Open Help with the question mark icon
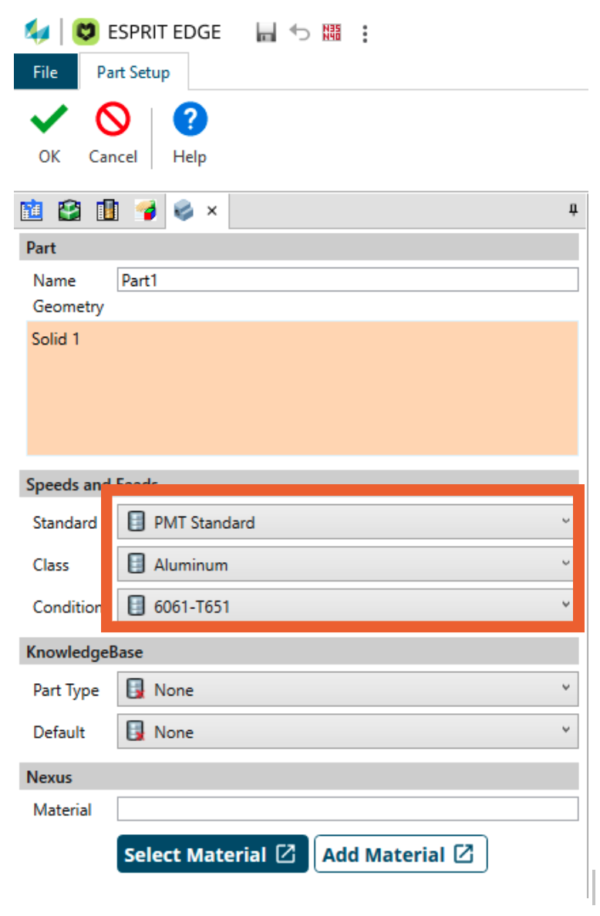 pyautogui.click(x=189, y=122)
